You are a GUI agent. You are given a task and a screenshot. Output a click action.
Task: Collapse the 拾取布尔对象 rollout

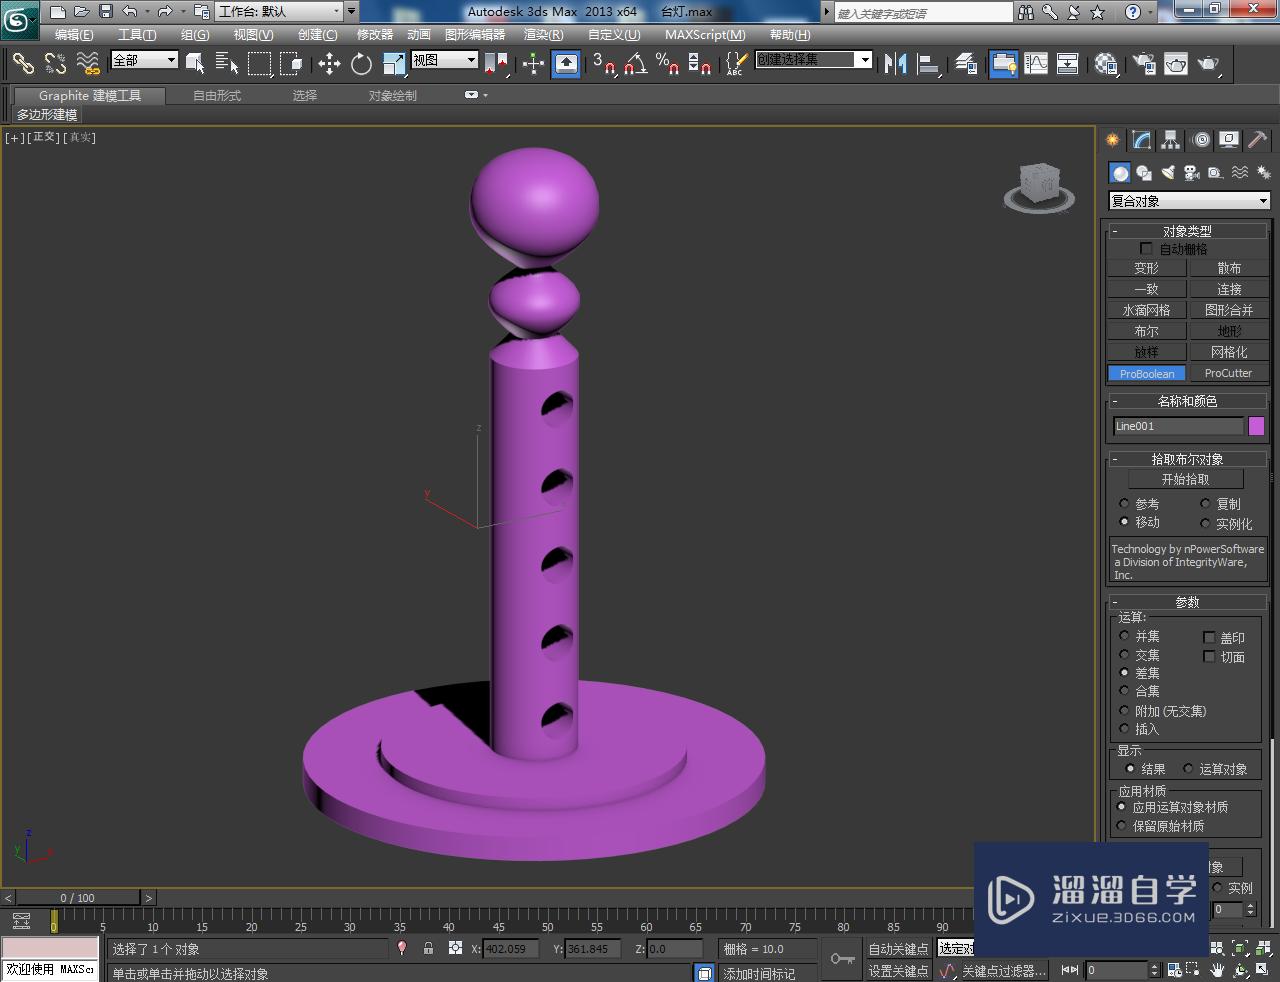(1187, 459)
